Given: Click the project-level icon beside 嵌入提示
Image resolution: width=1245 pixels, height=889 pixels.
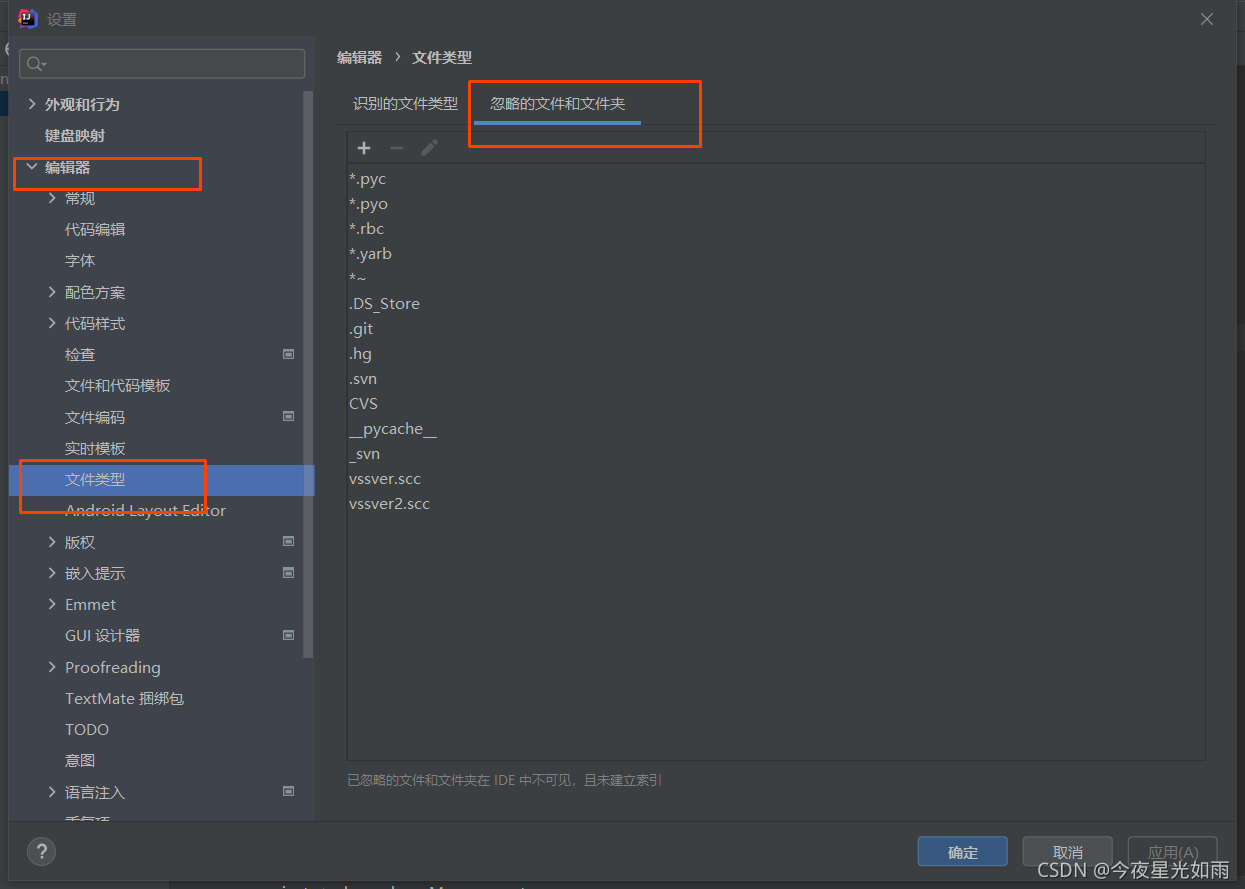Looking at the screenshot, I should click(288, 573).
